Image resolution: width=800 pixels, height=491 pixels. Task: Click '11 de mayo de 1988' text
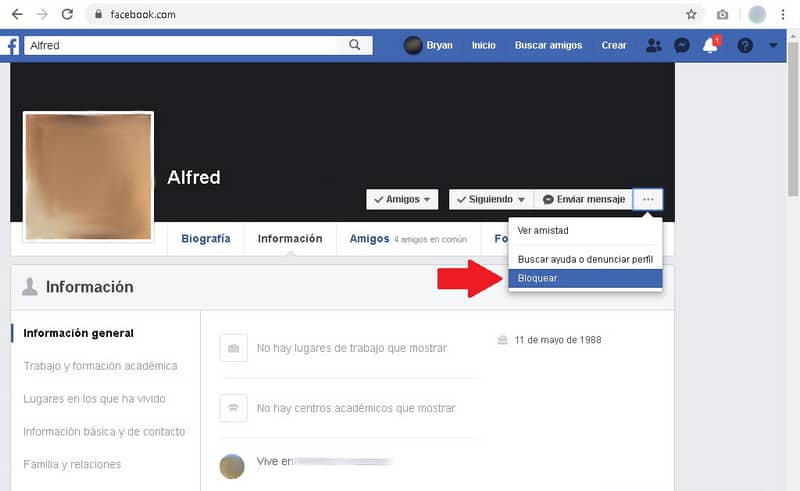pyautogui.click(x=558, y=340)
